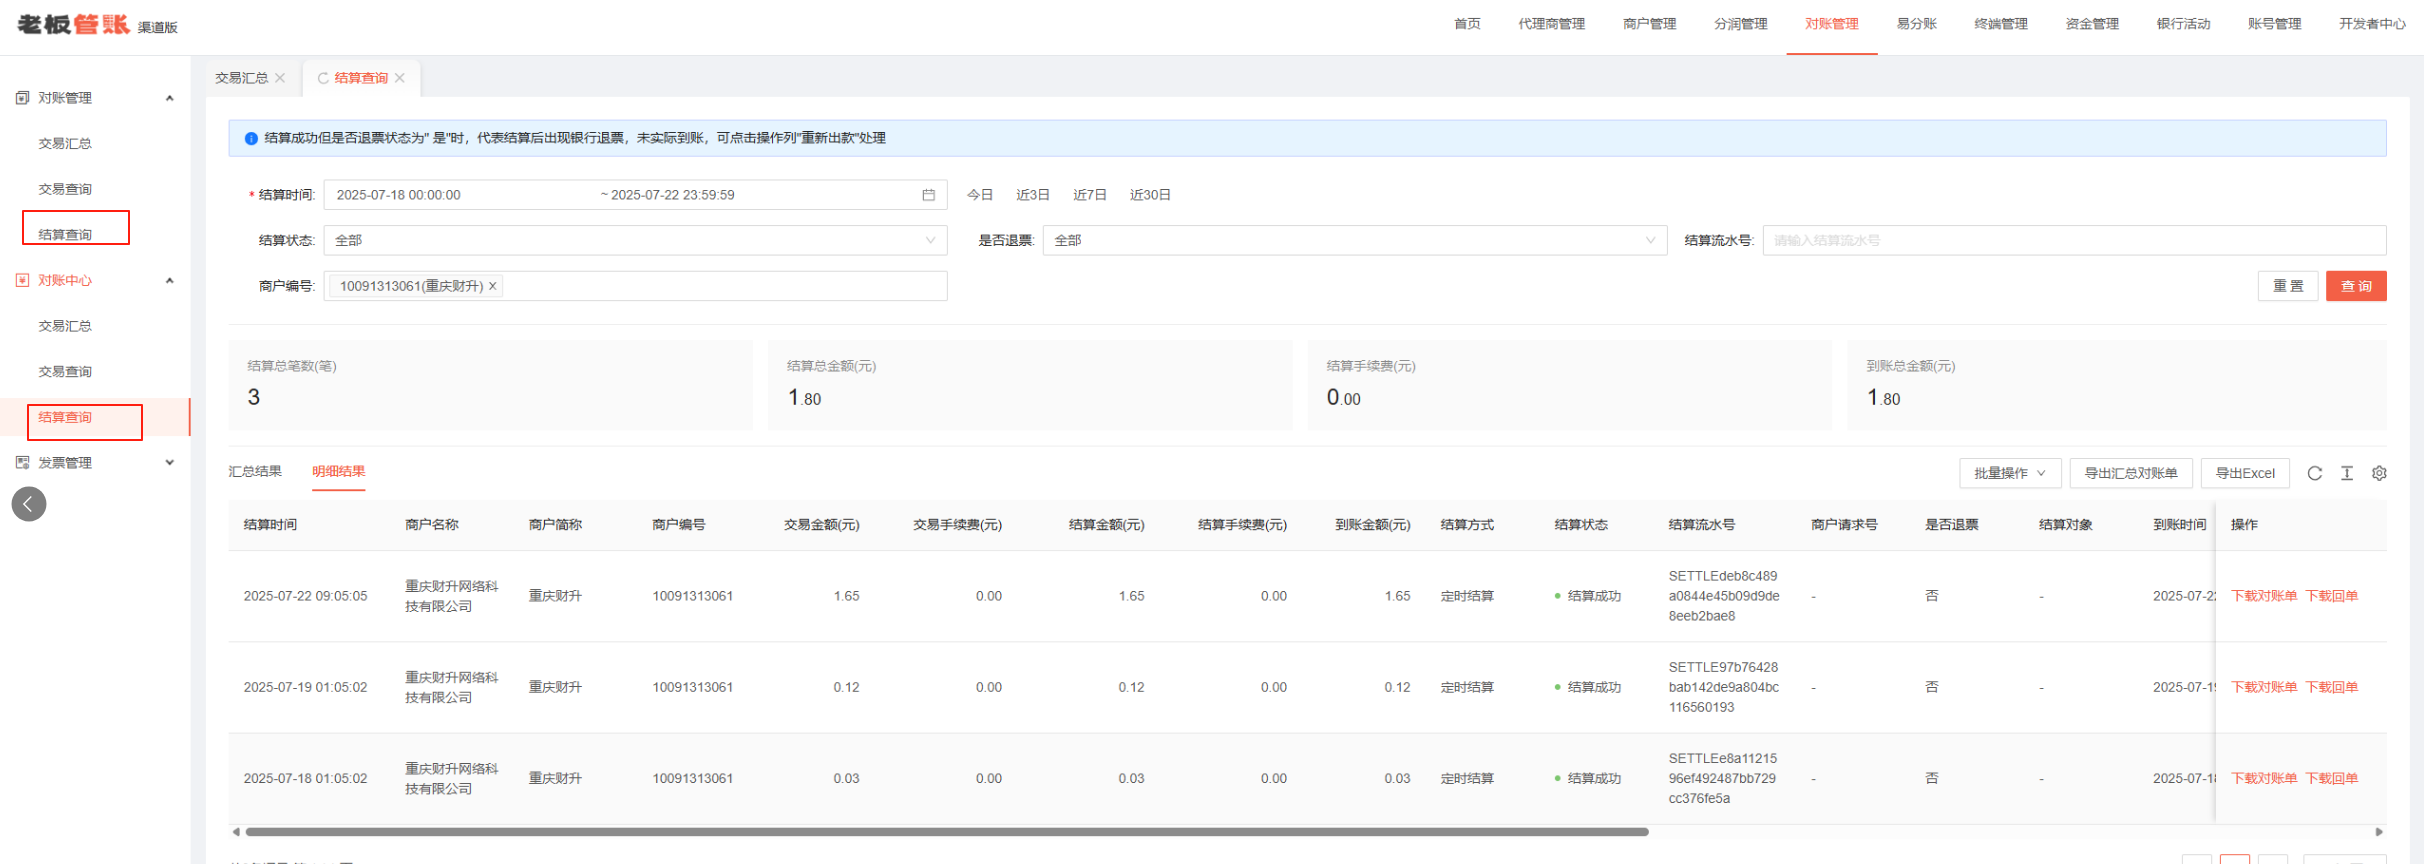Open 交易查询 under 对账中心 in sidebar
Screen dimensions: 2424x864
[x=65, y=372]
